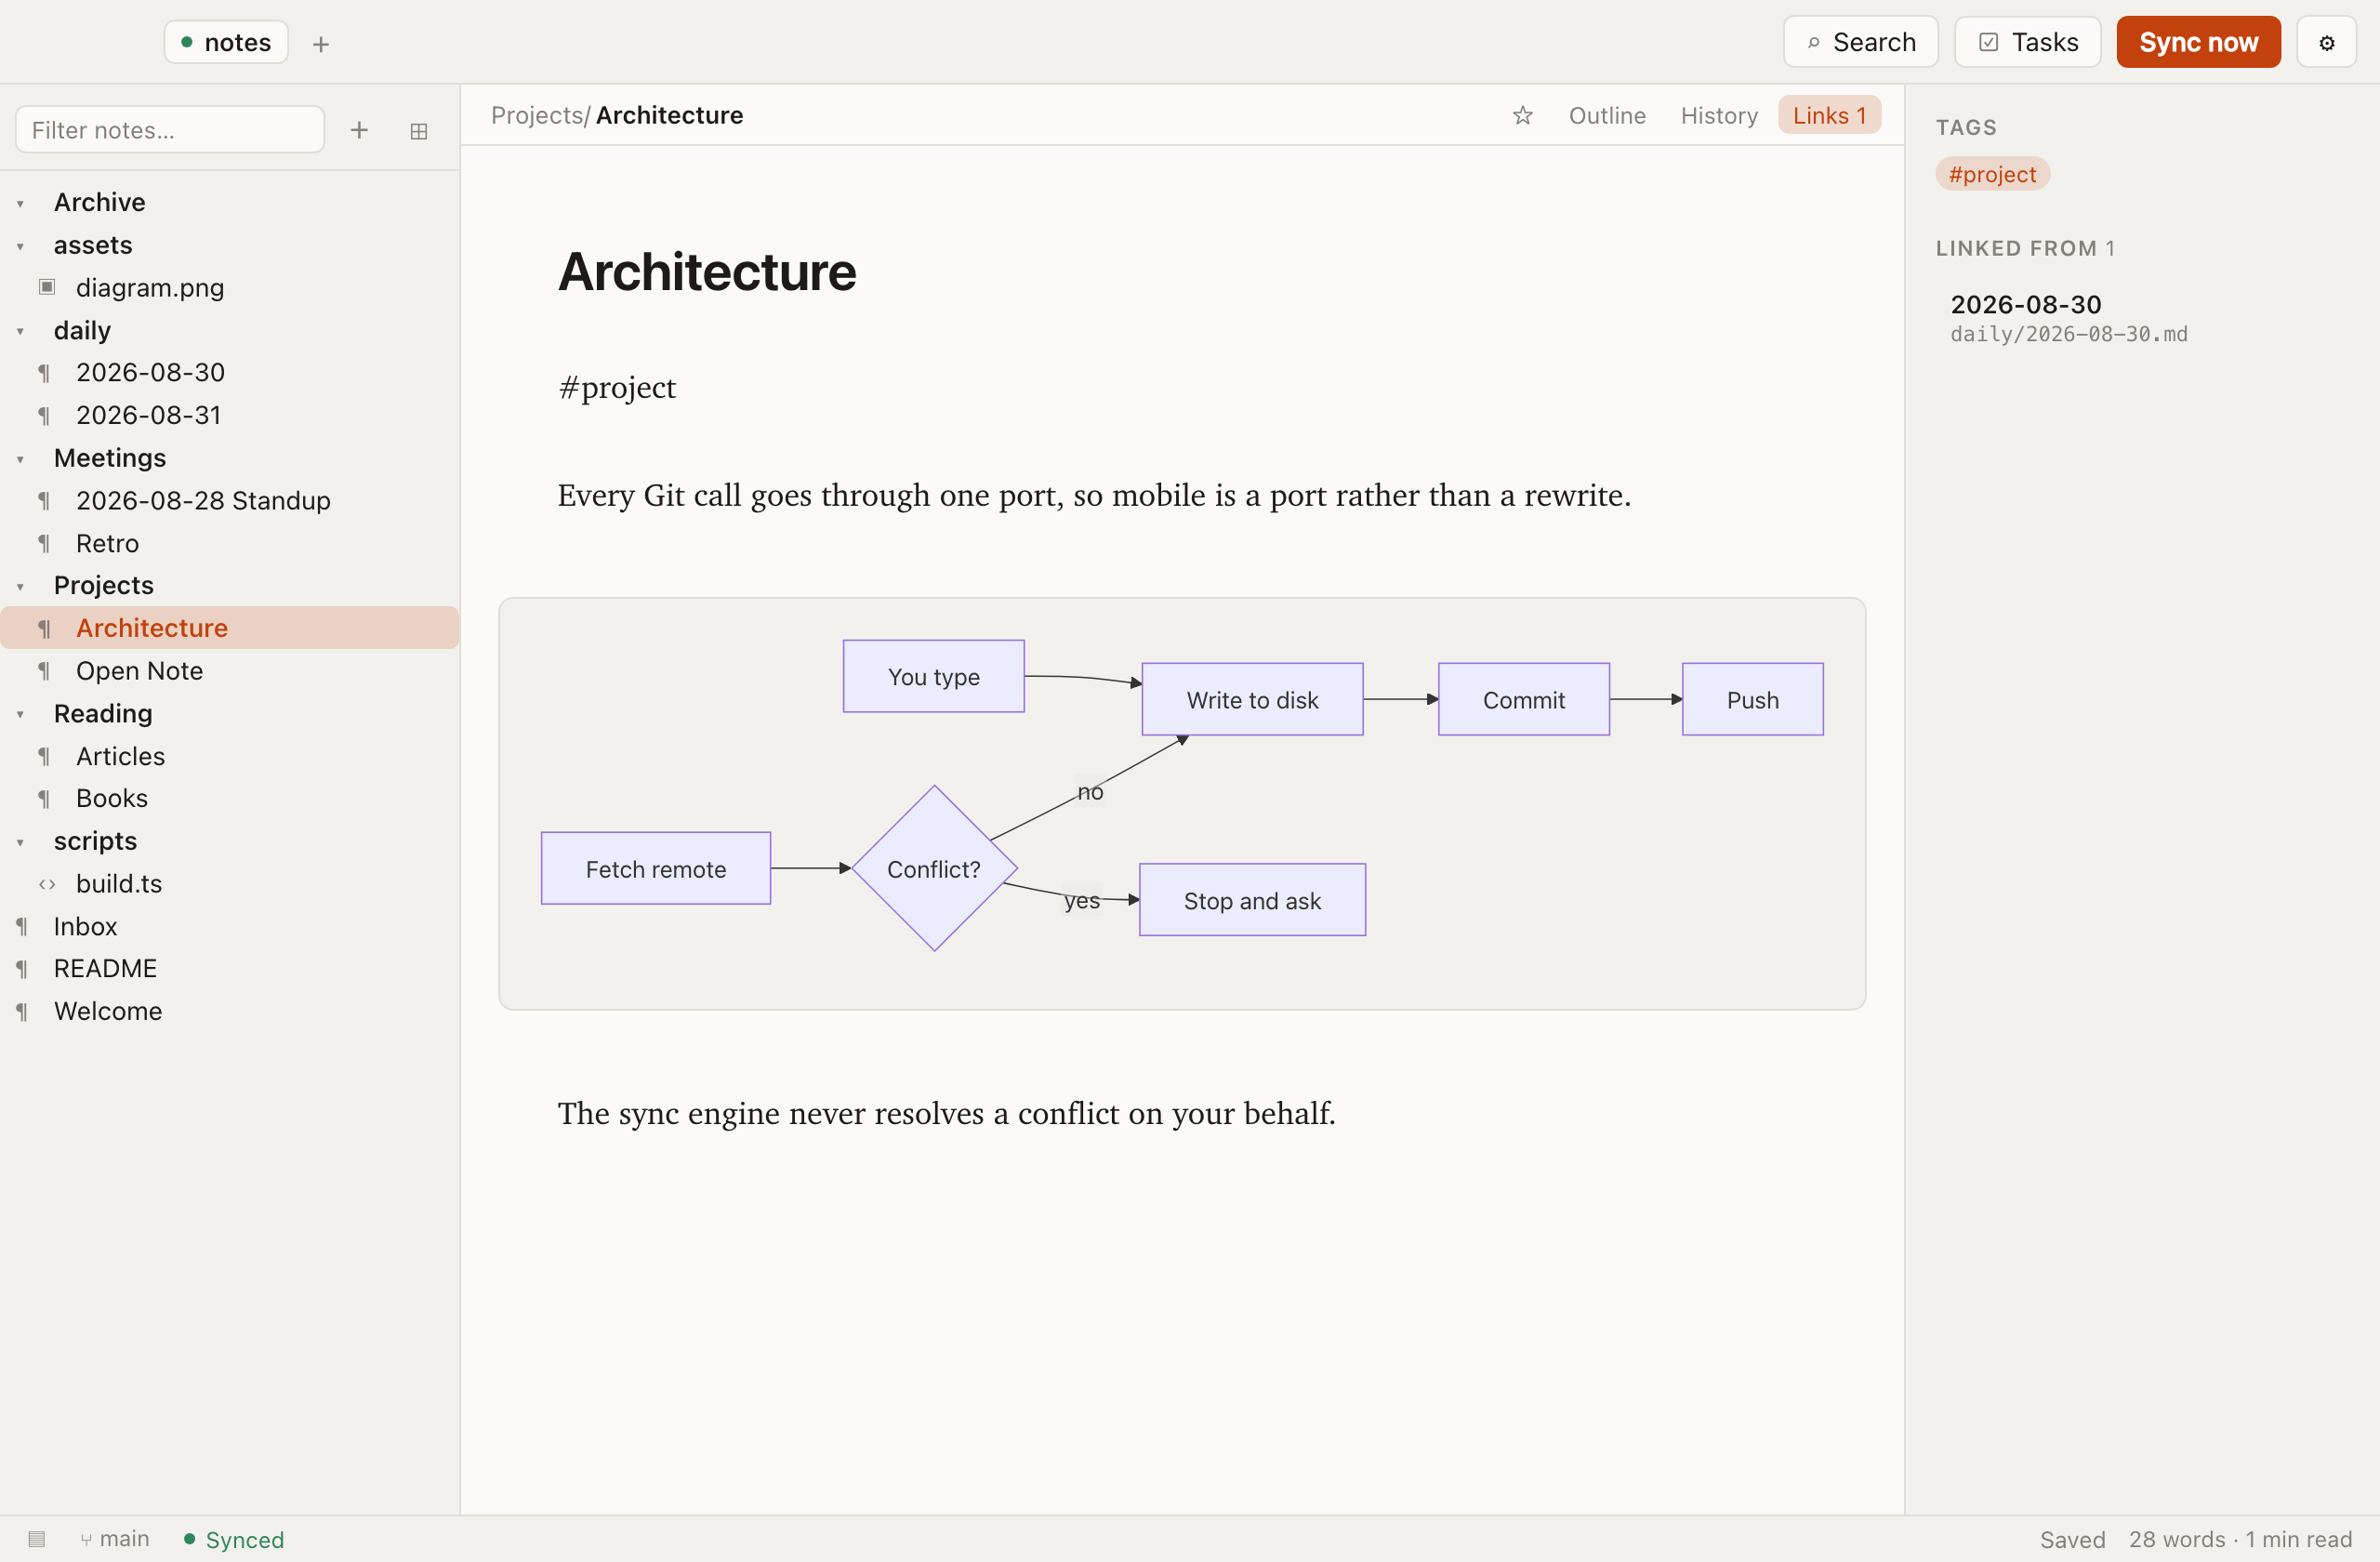Open the Inbox note
Screen dimensions: 2380x1562
230,927
